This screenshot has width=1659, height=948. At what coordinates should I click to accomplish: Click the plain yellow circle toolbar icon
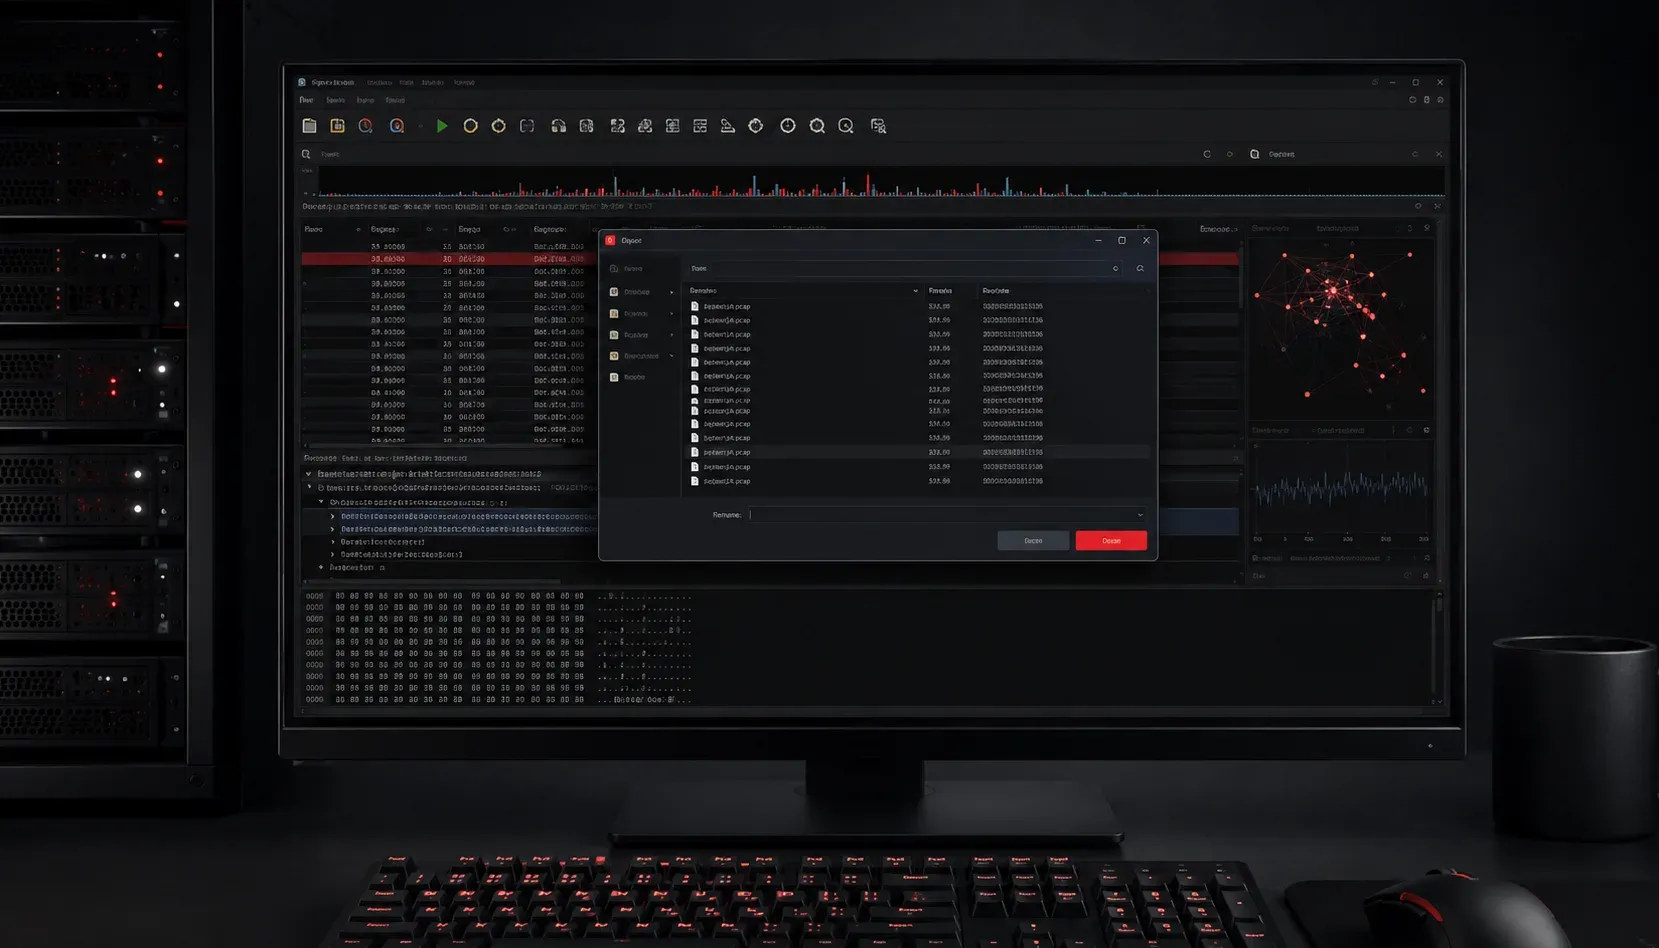click(x=470, y=126)
